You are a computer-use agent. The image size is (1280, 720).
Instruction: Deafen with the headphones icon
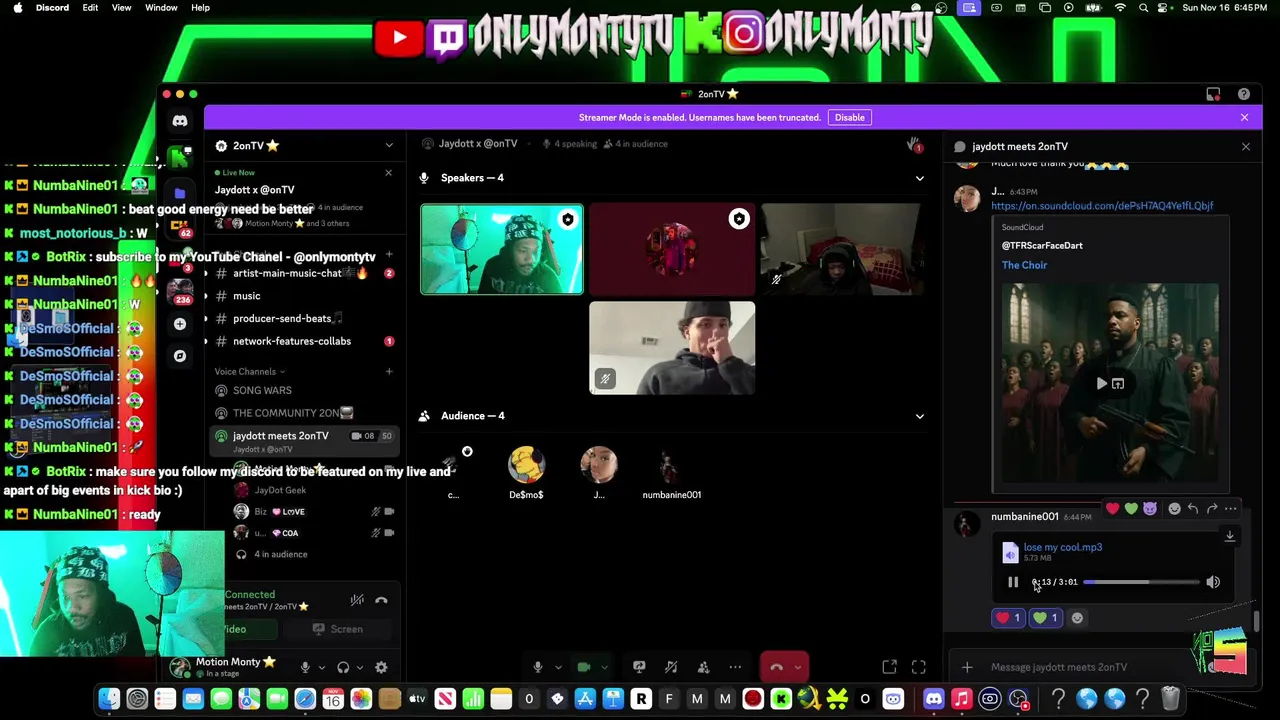click(x=343, y=667)
